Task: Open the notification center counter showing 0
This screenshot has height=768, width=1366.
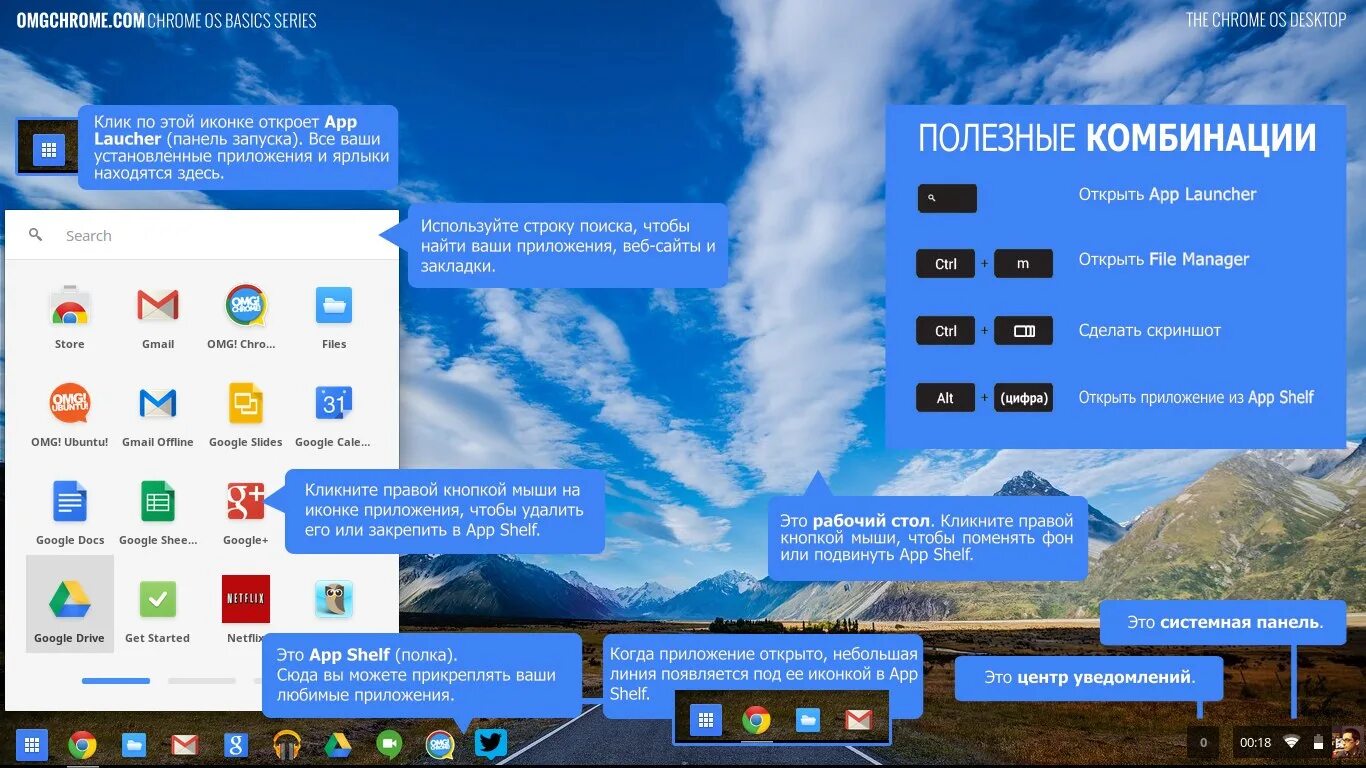Action: tap(1203, 742)
